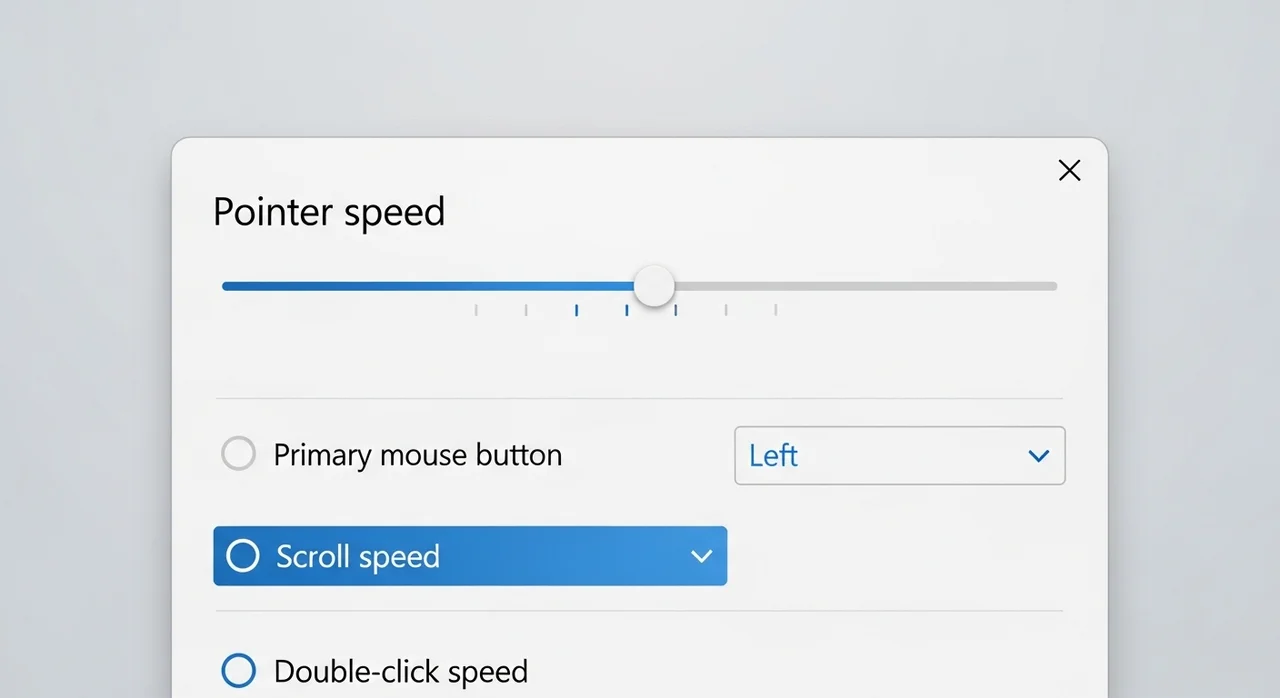
Task: Close the mouse settings dialog
Action: pos(1069,171)
